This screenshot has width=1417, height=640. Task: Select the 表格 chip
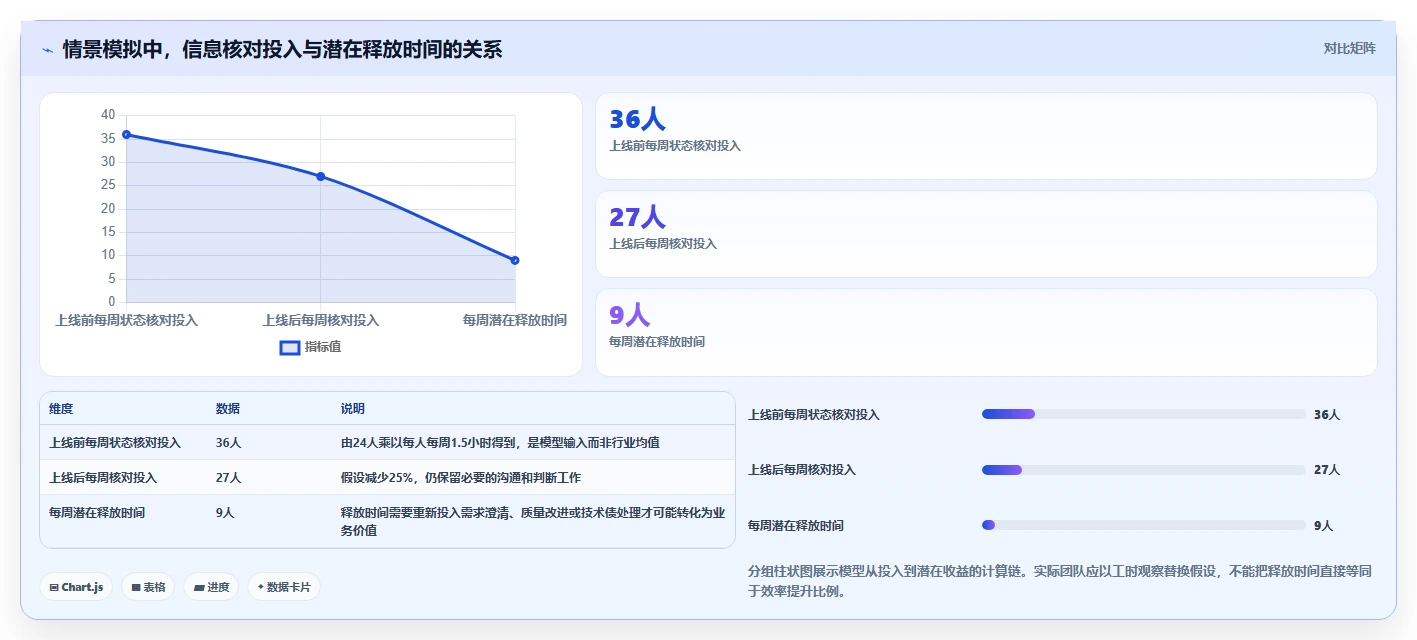(x=148, y=587)
